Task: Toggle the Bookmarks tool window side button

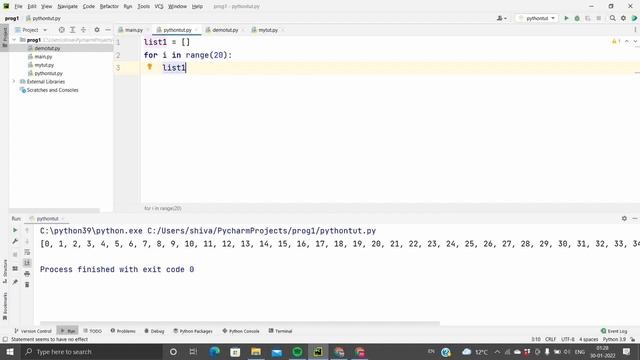Action: click(4, 306)
